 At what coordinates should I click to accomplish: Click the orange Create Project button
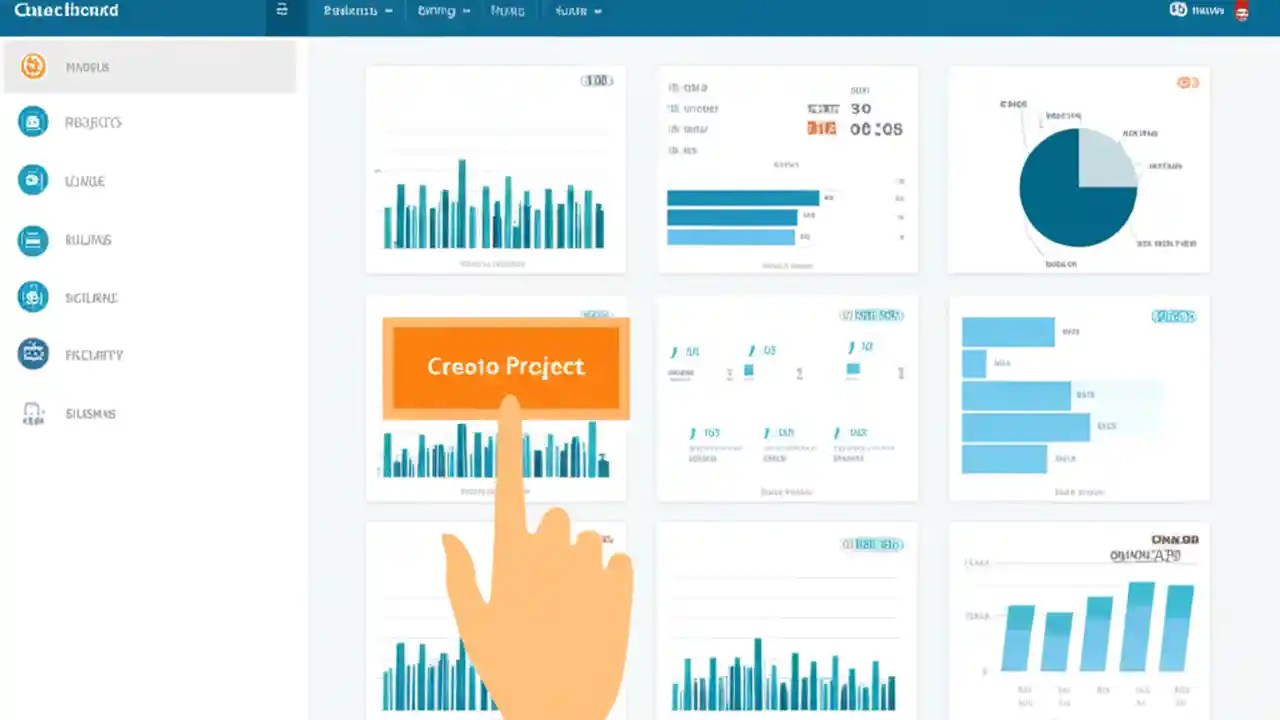pyautogui.click(x=505, y=366)
